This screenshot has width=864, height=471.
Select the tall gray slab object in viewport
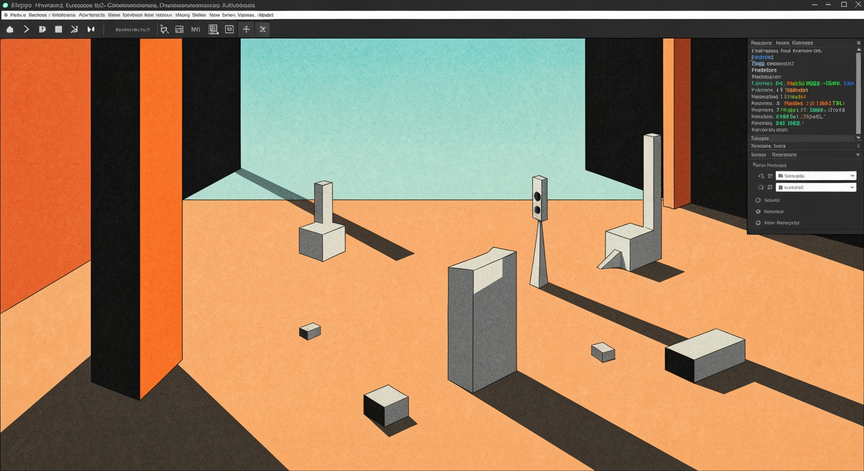[482, 320]
